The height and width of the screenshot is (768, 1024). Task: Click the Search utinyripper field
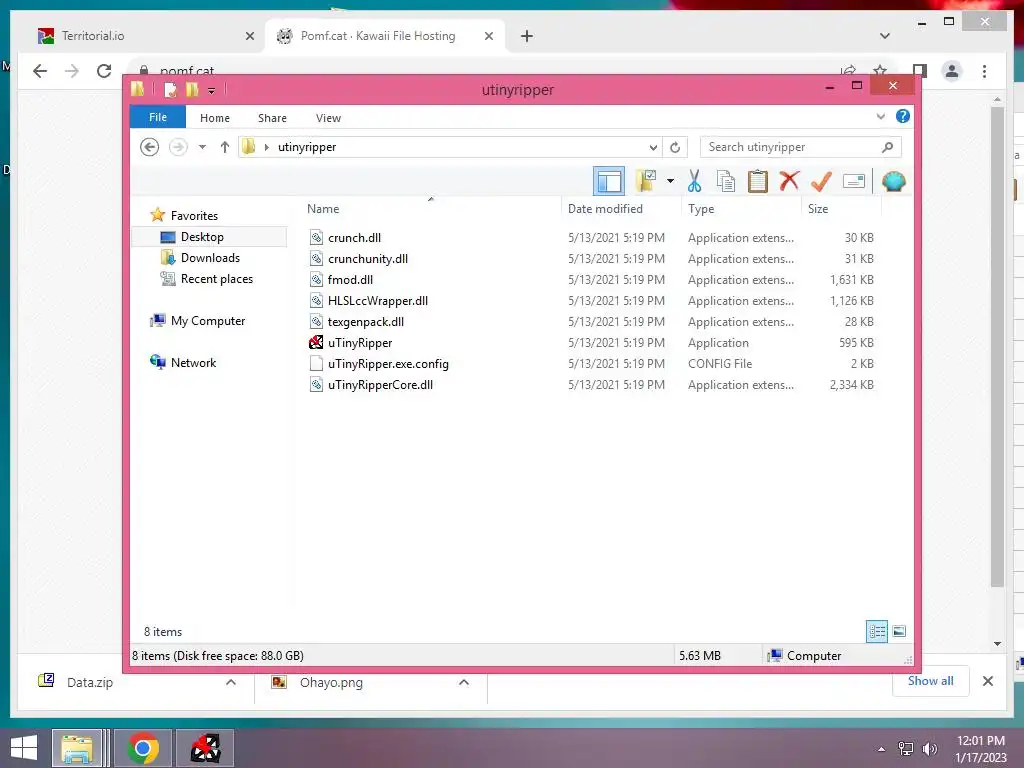point(801,147)
